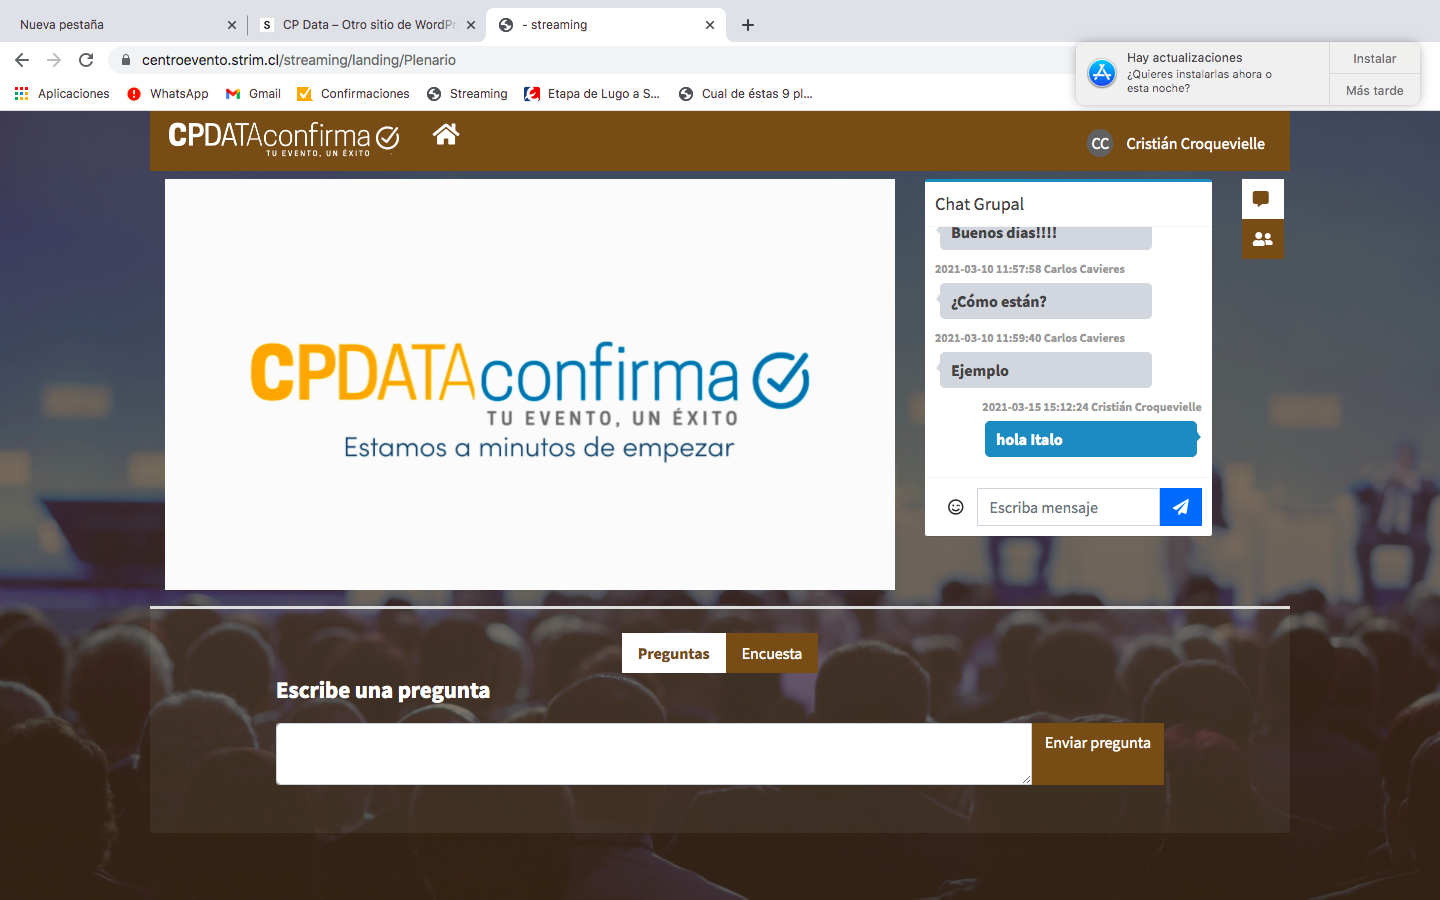1440x900 pixels.
Task: Go to the home icon in header
Action: [446, 134]
